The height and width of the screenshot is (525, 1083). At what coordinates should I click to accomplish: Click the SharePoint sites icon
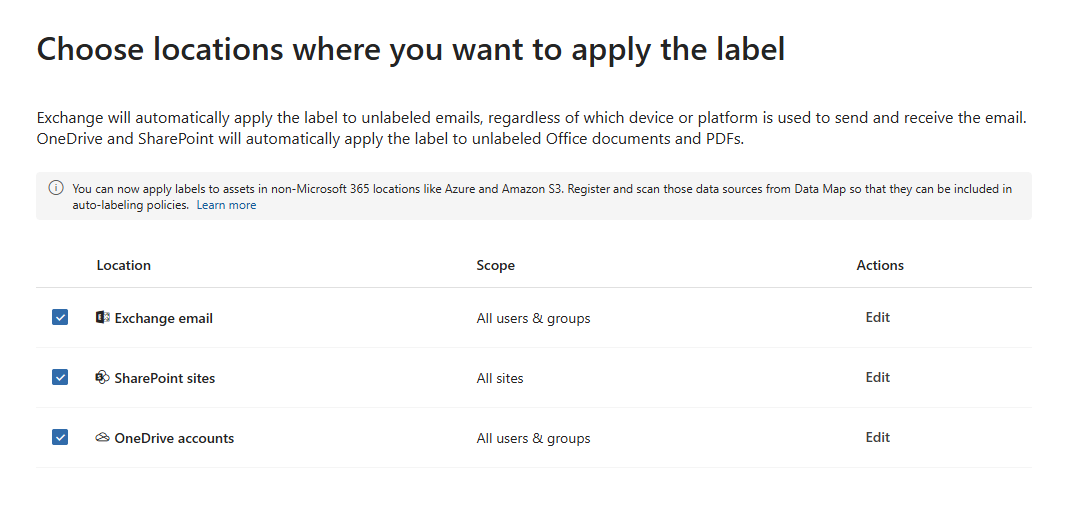103,378
